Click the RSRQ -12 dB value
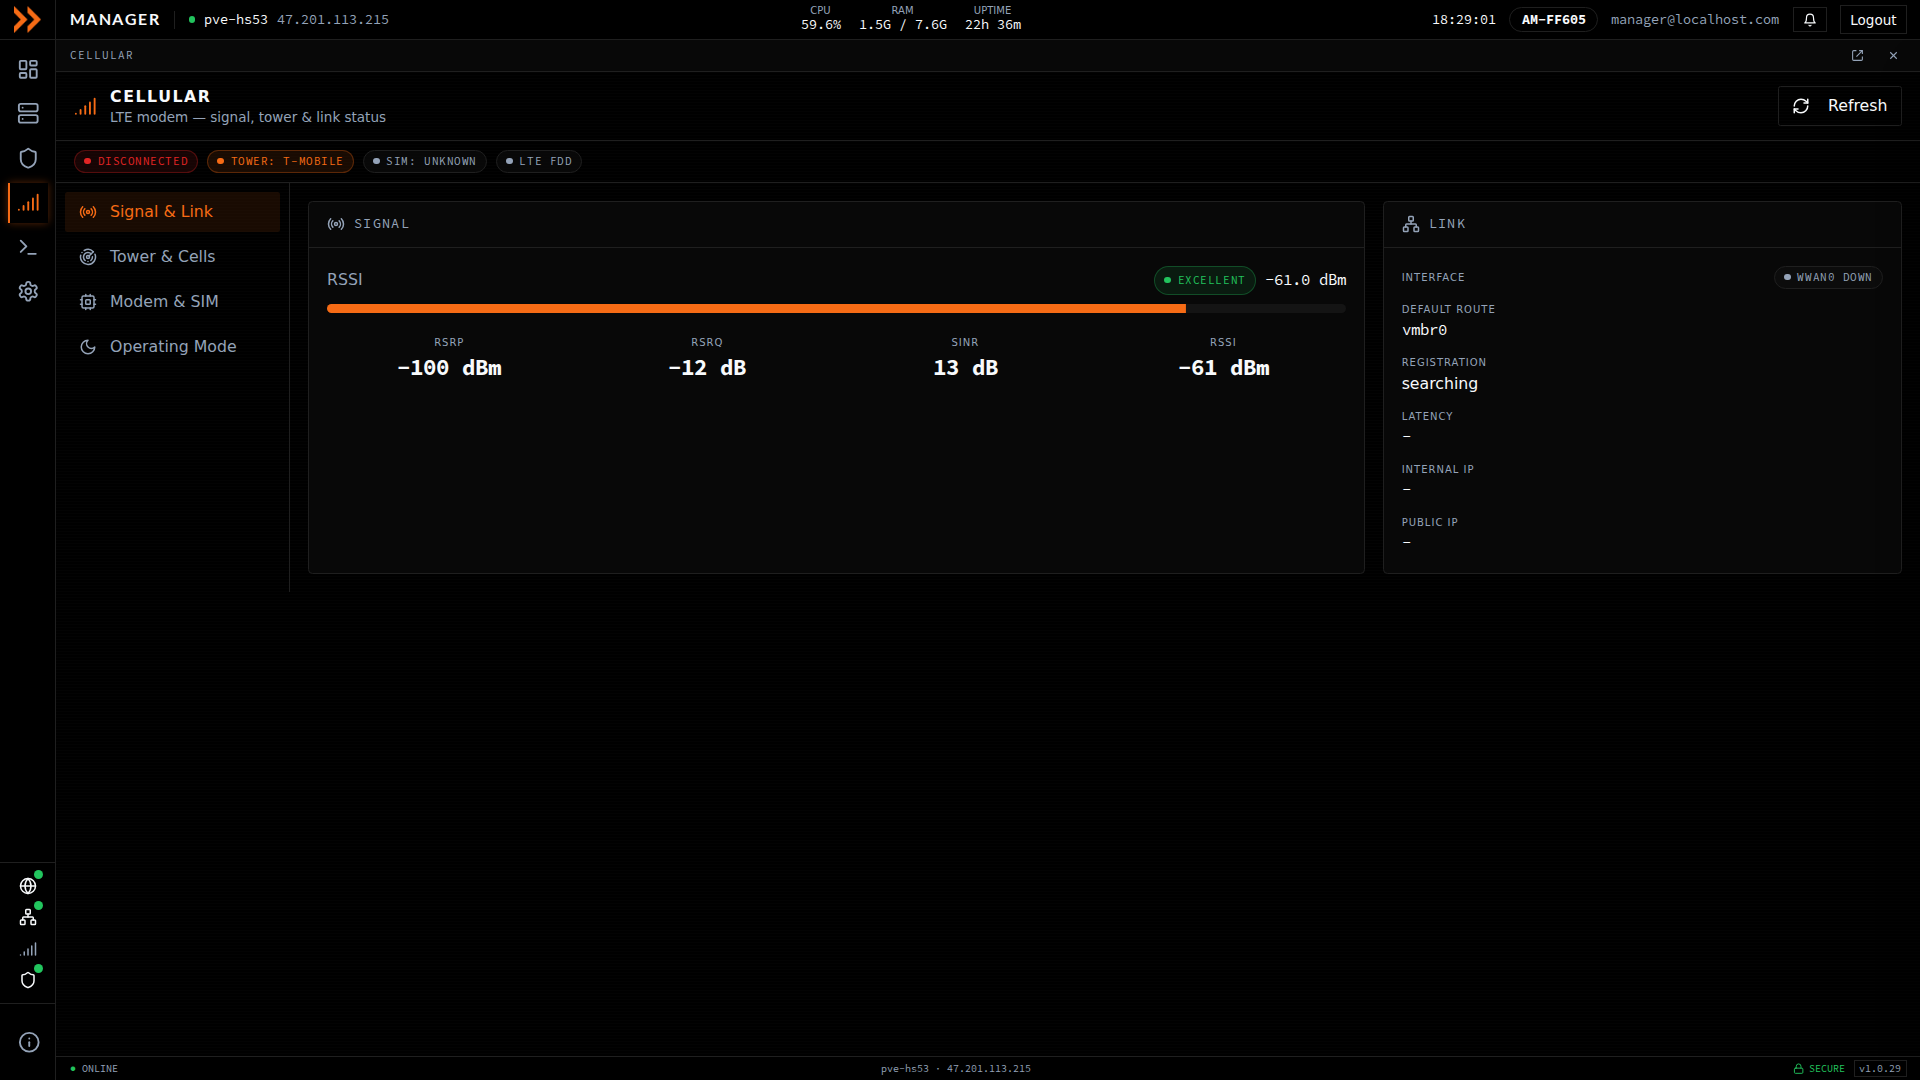The width and height of the screenshot is (1920, 1080). (706, 368)
